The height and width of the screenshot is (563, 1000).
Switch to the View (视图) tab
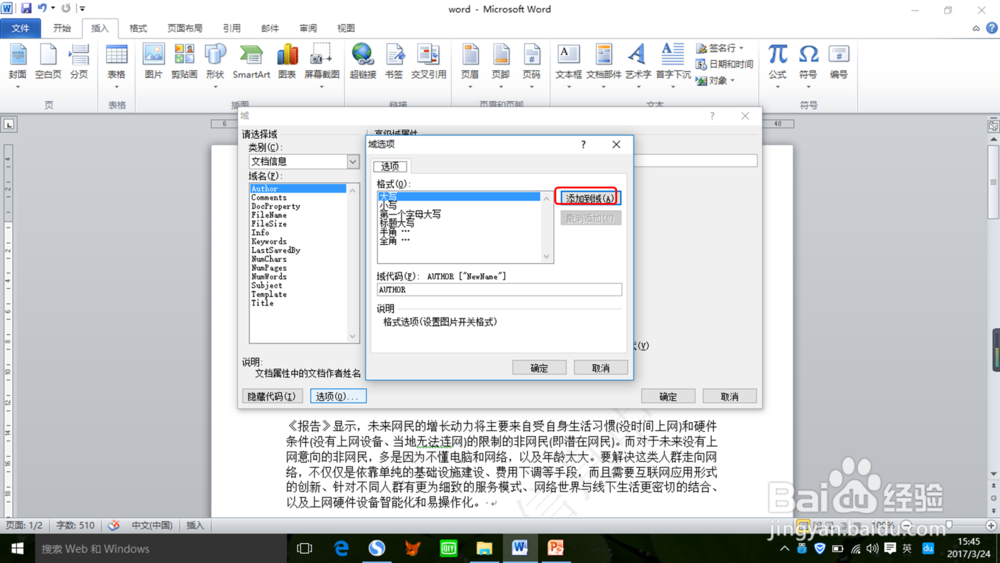click(346, 28)
